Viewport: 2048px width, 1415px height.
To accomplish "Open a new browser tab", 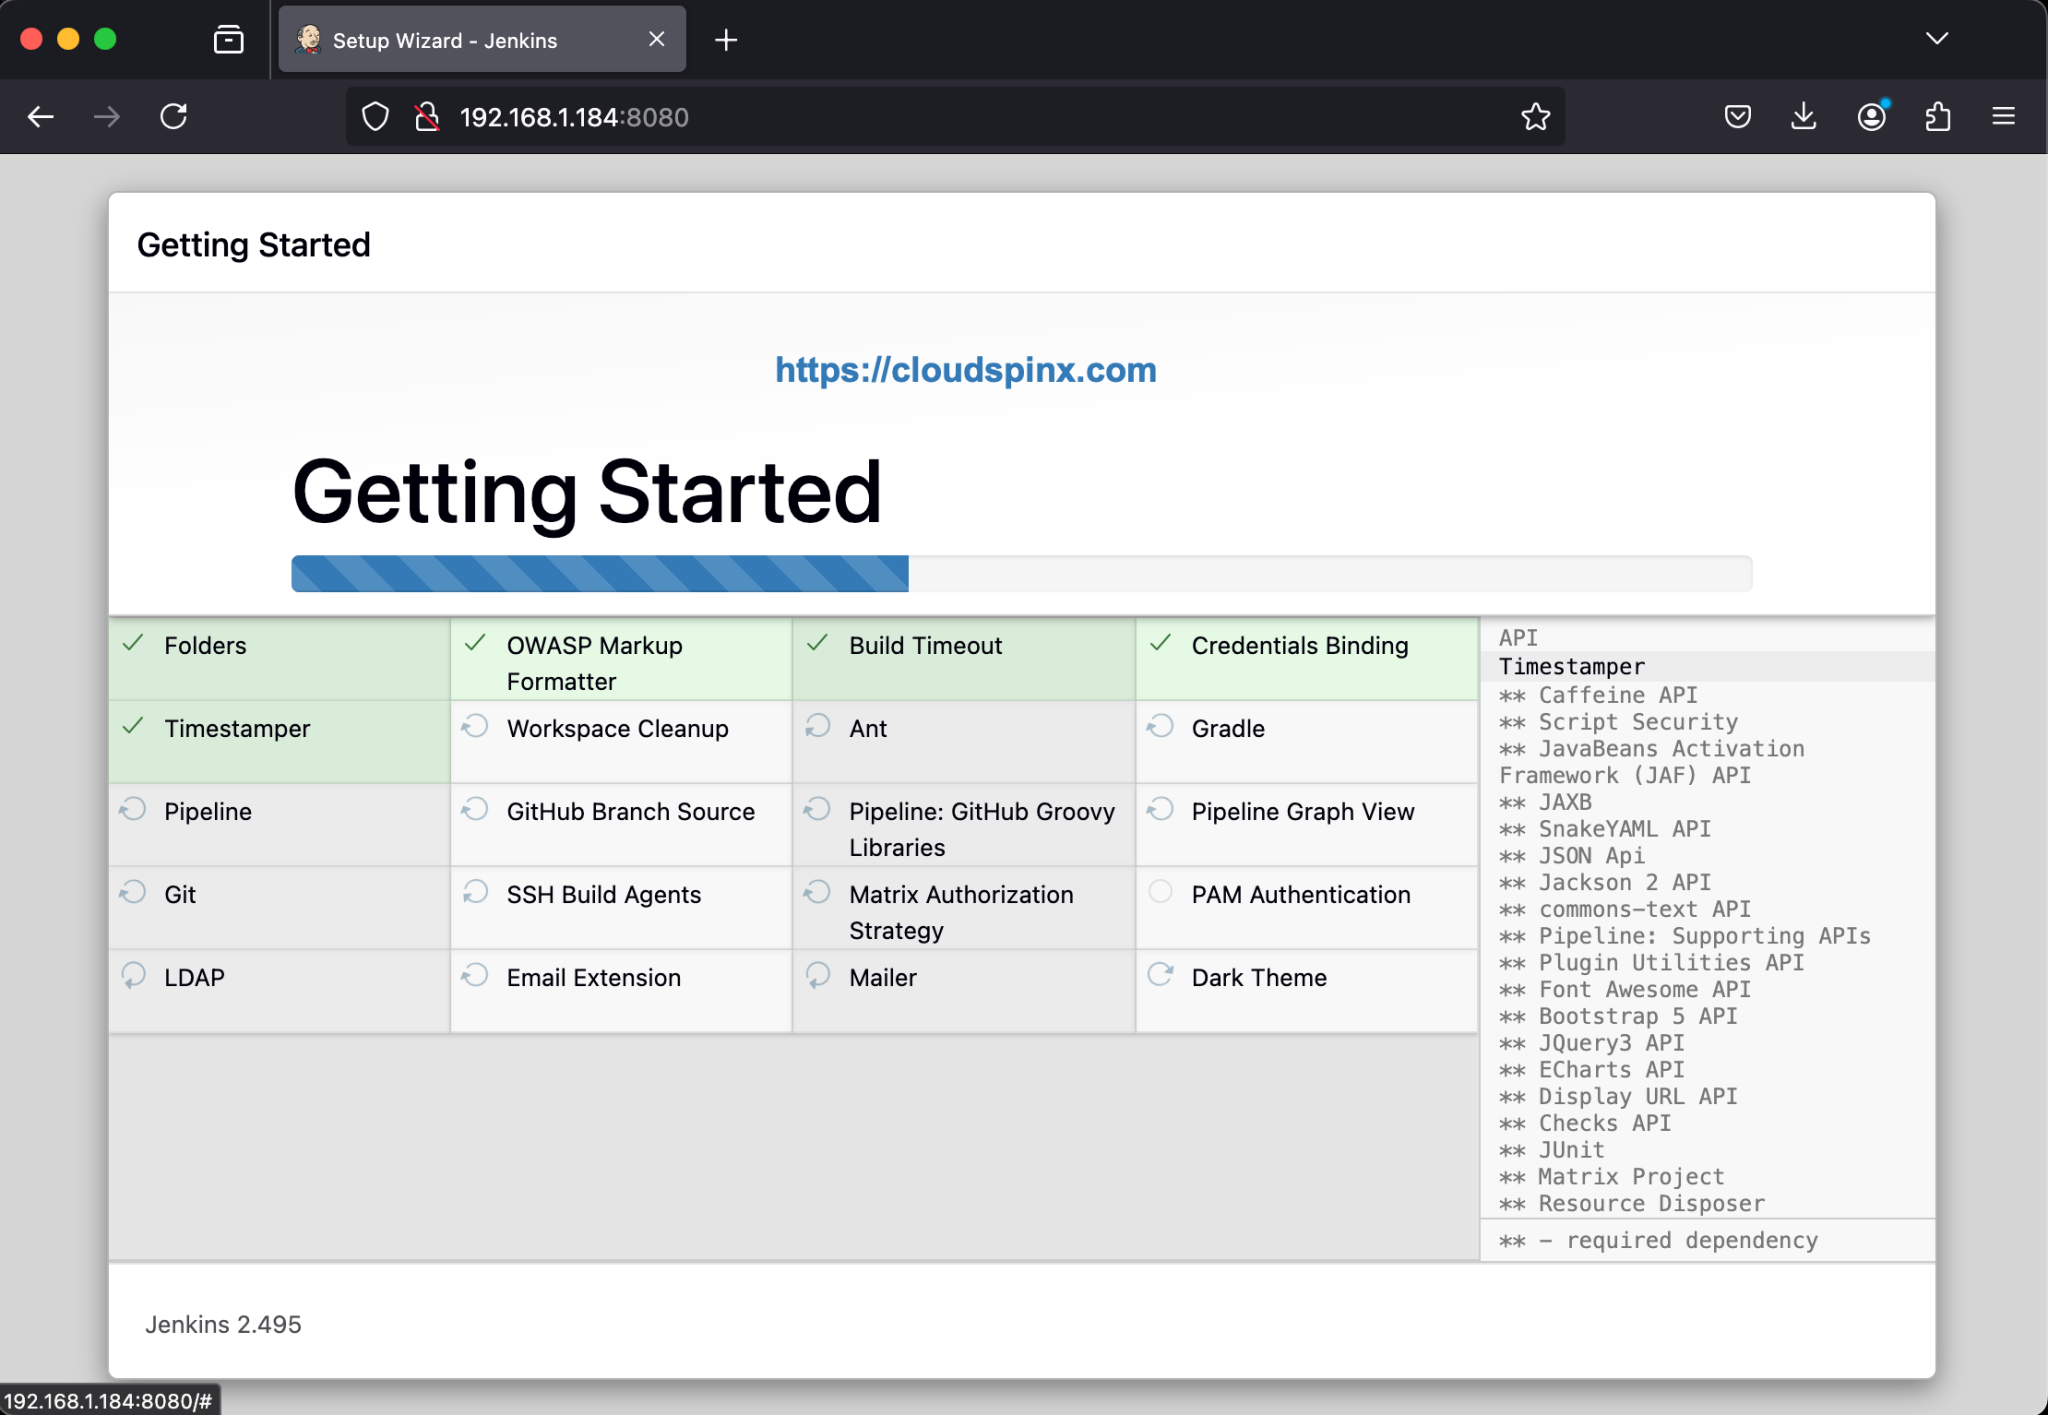I will [x=726, y=40].
